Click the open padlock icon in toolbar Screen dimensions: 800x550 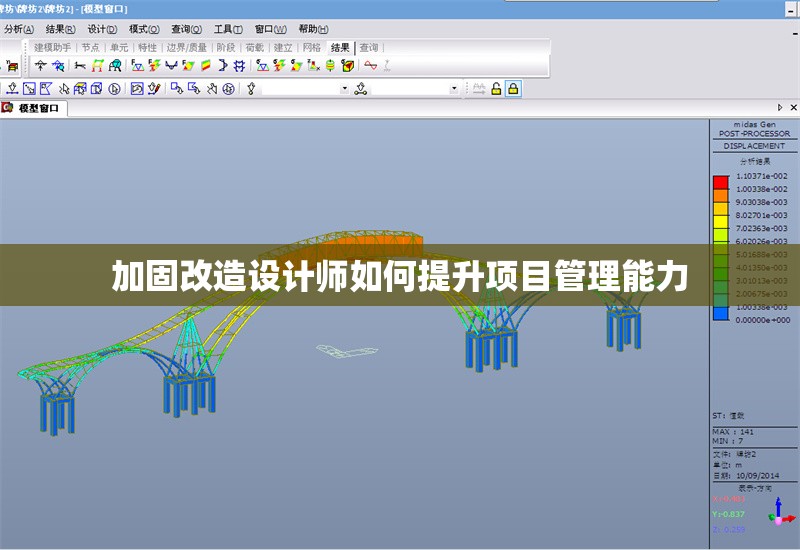[x=495, y=89]
